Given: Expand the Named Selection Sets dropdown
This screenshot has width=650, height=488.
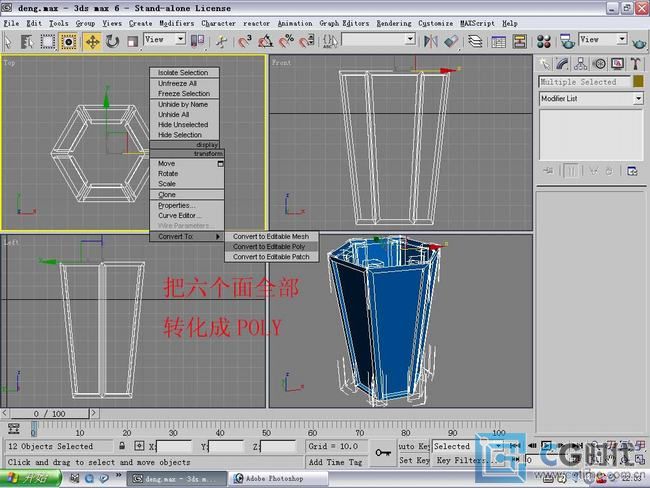Looking at the screenshot, I should click(410, 39).
